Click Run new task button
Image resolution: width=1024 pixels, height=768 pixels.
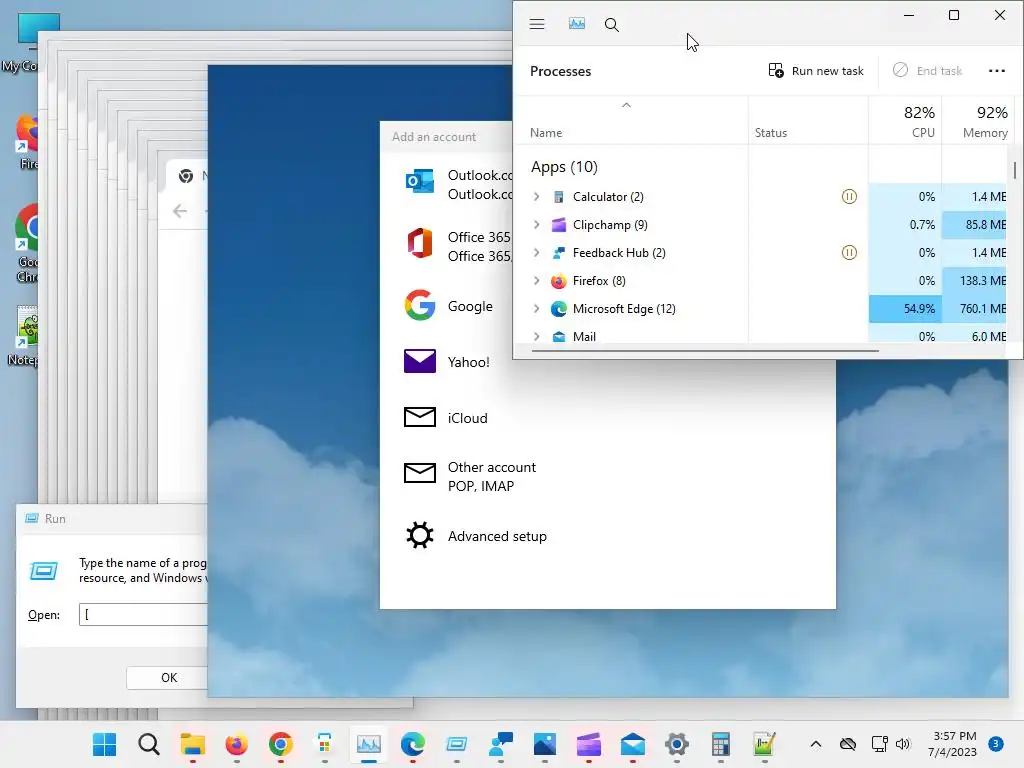pos(816,71)
